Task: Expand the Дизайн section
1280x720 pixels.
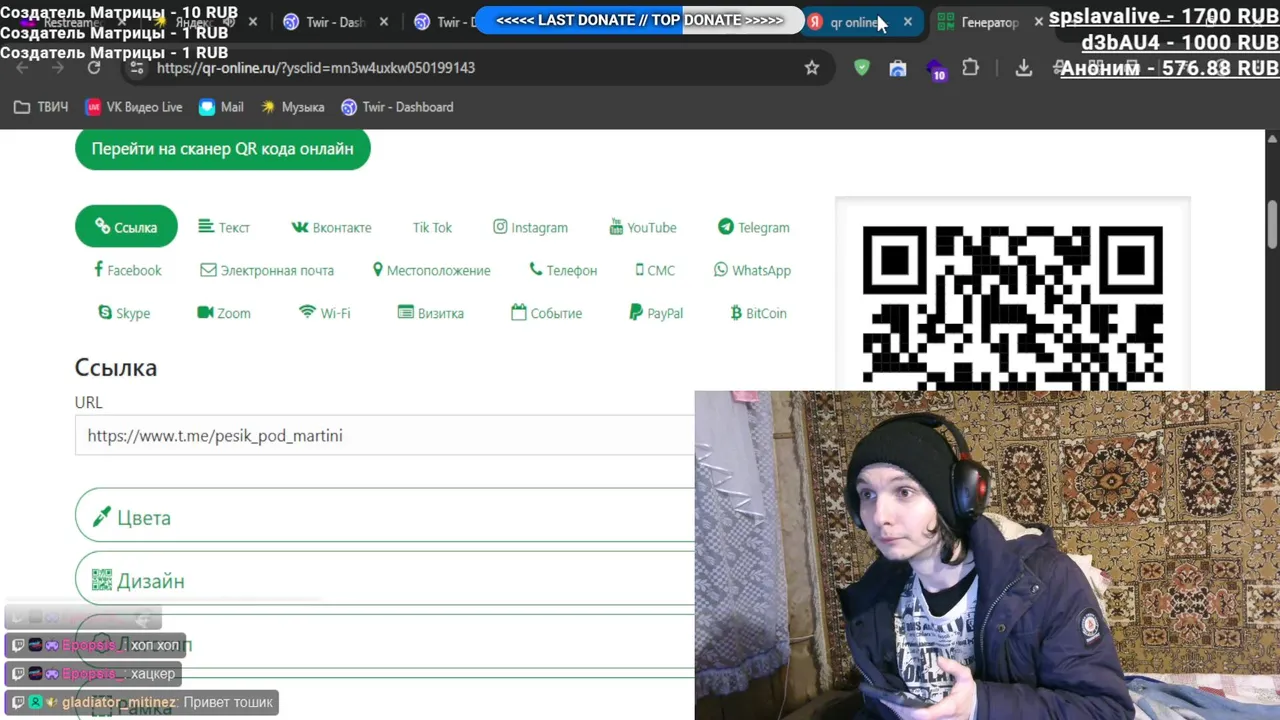Action: tap(385, 579)
